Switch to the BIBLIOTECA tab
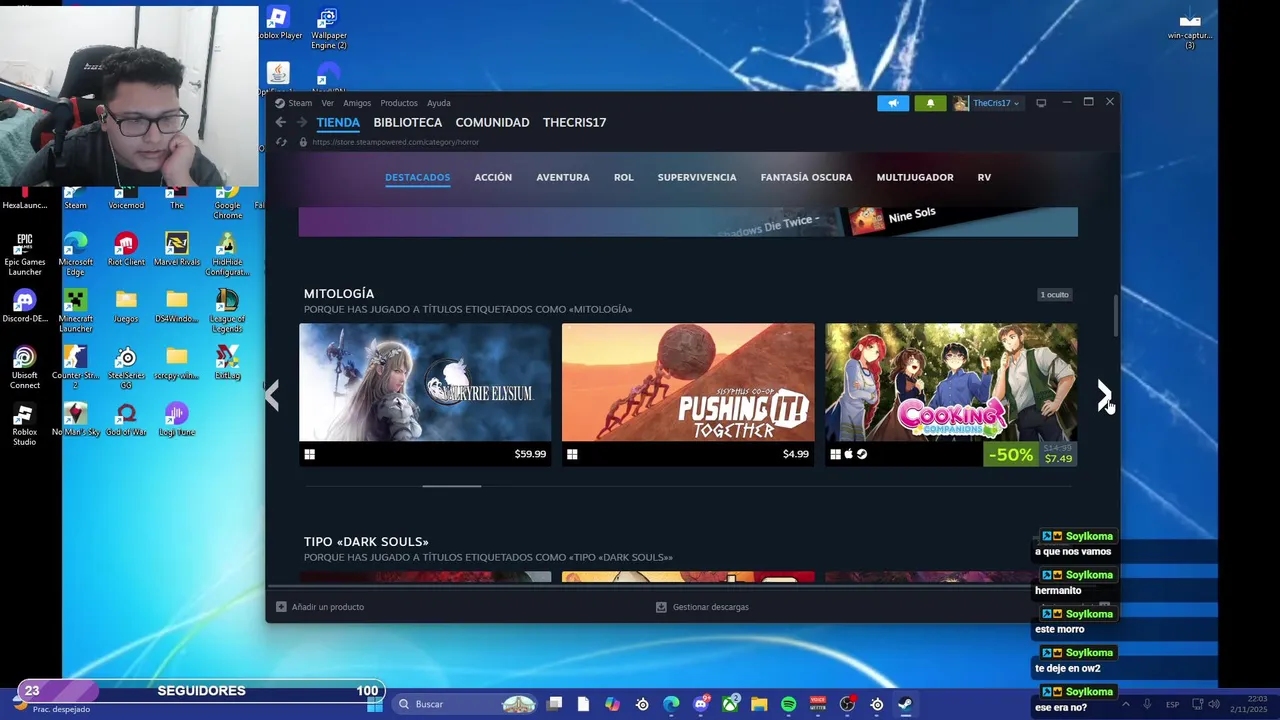The image size is (1280, 720). [x=407, y=122]
